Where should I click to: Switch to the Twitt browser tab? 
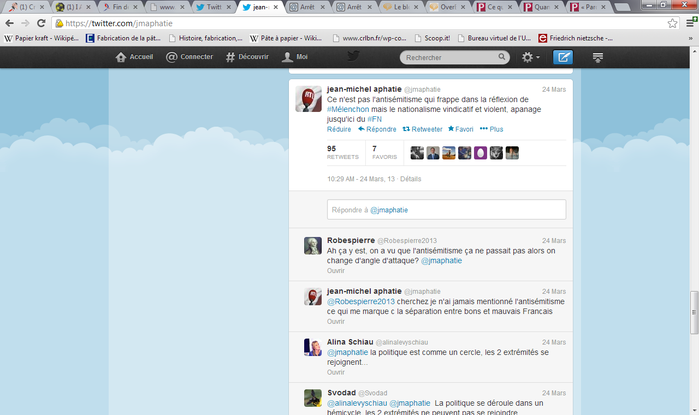coord(214,7)
